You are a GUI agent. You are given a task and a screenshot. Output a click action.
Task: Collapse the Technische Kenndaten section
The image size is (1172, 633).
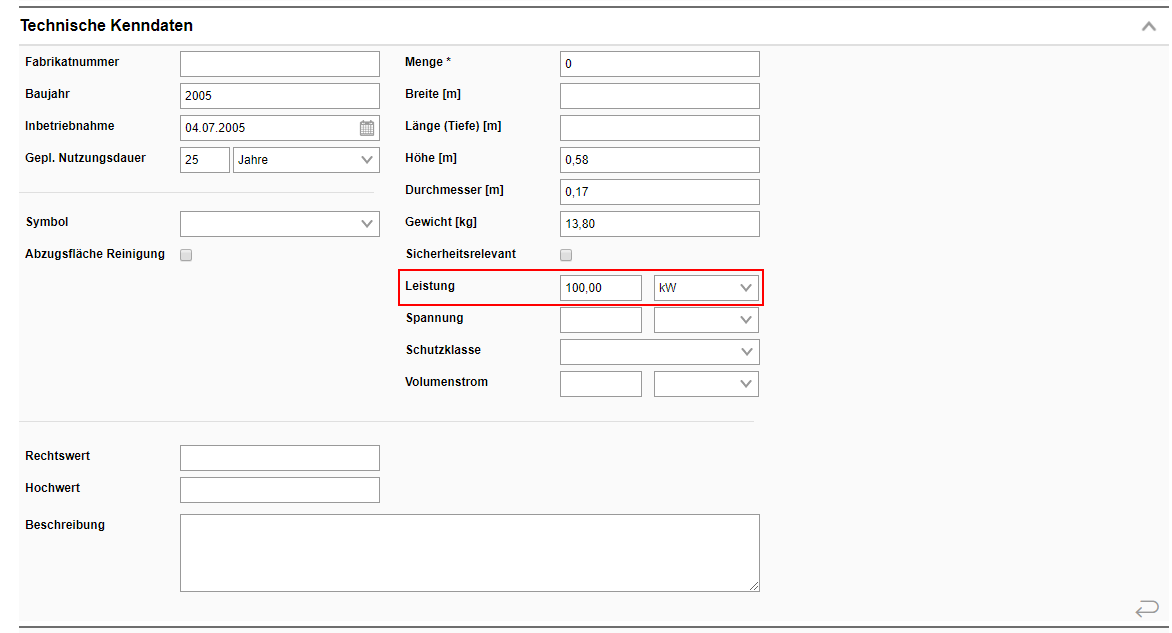coord(1148,26)
